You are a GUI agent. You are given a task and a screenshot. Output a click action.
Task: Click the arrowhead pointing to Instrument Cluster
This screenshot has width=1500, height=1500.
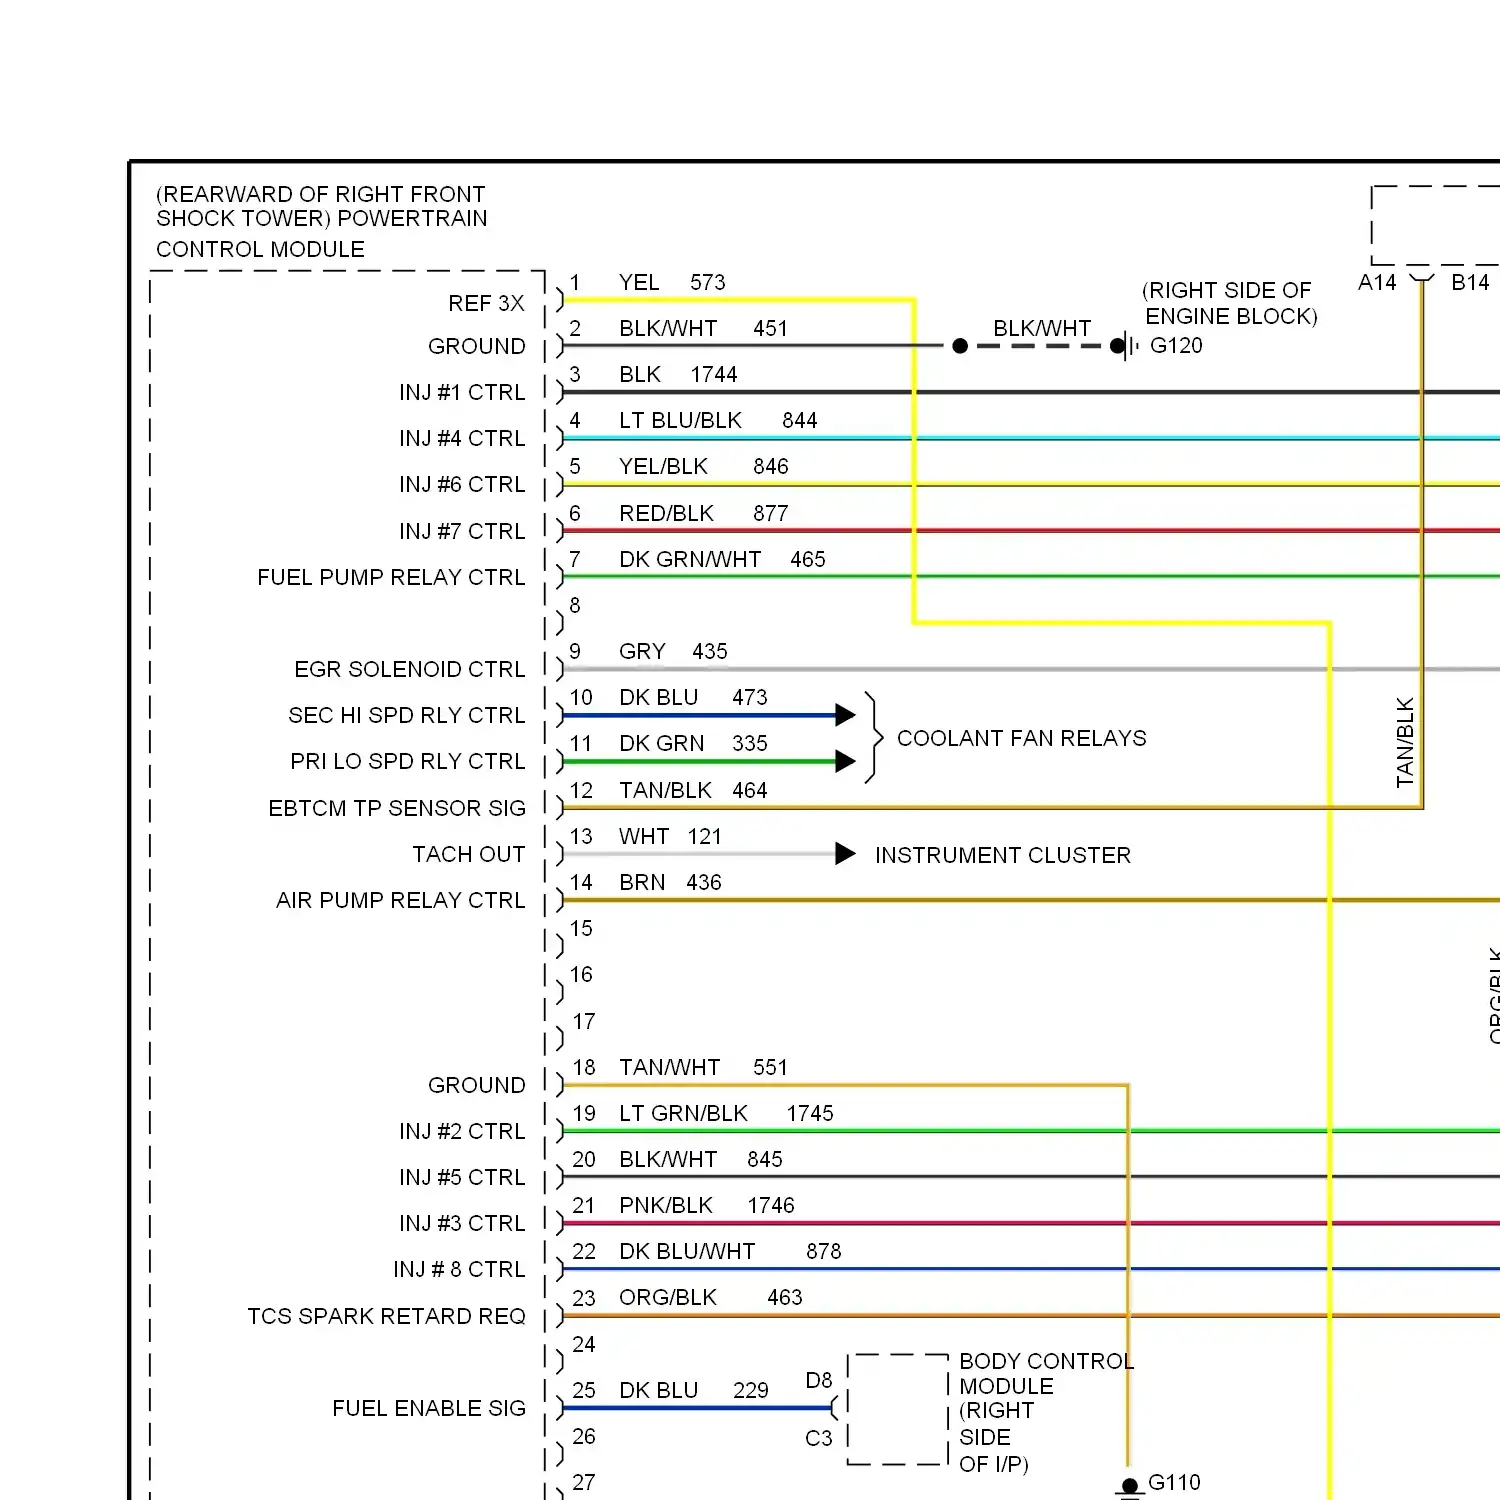[x=846, y=854]
